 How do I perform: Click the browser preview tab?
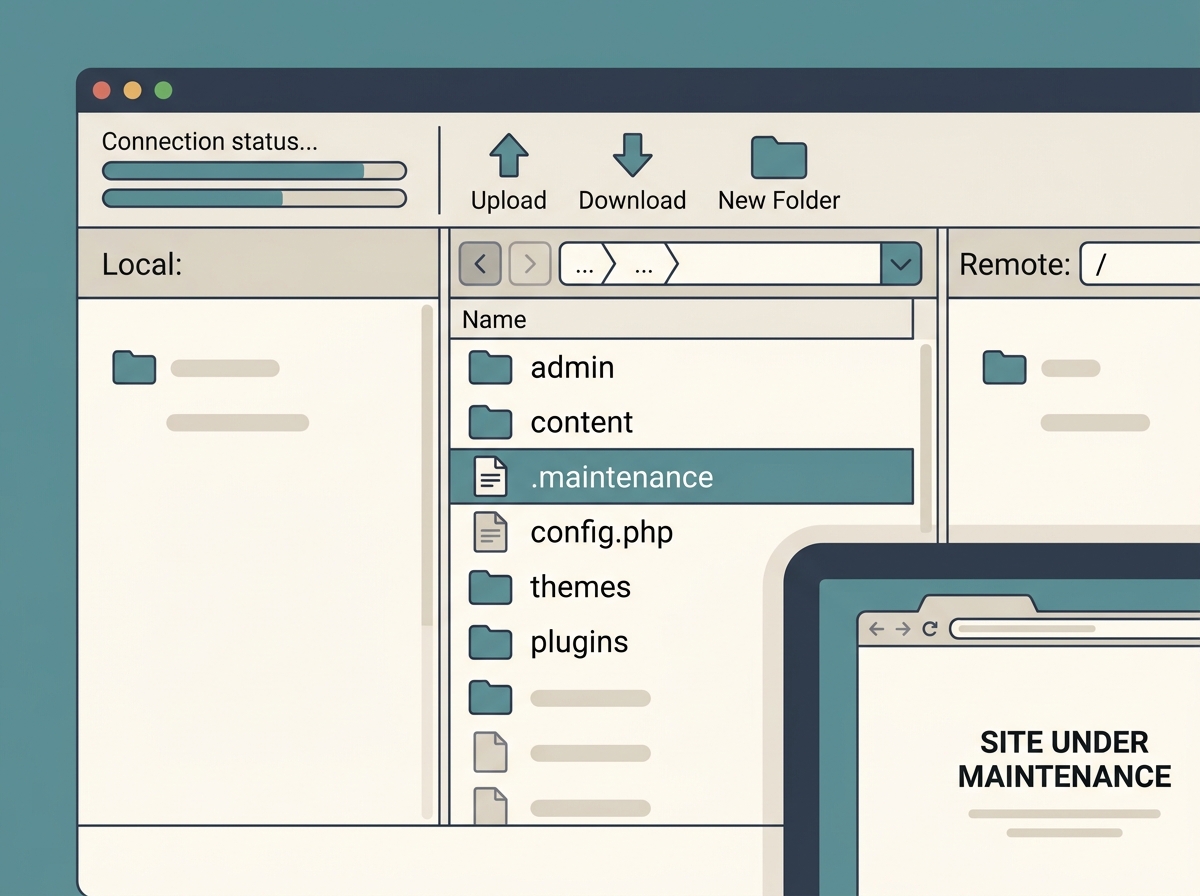(978, 604)
